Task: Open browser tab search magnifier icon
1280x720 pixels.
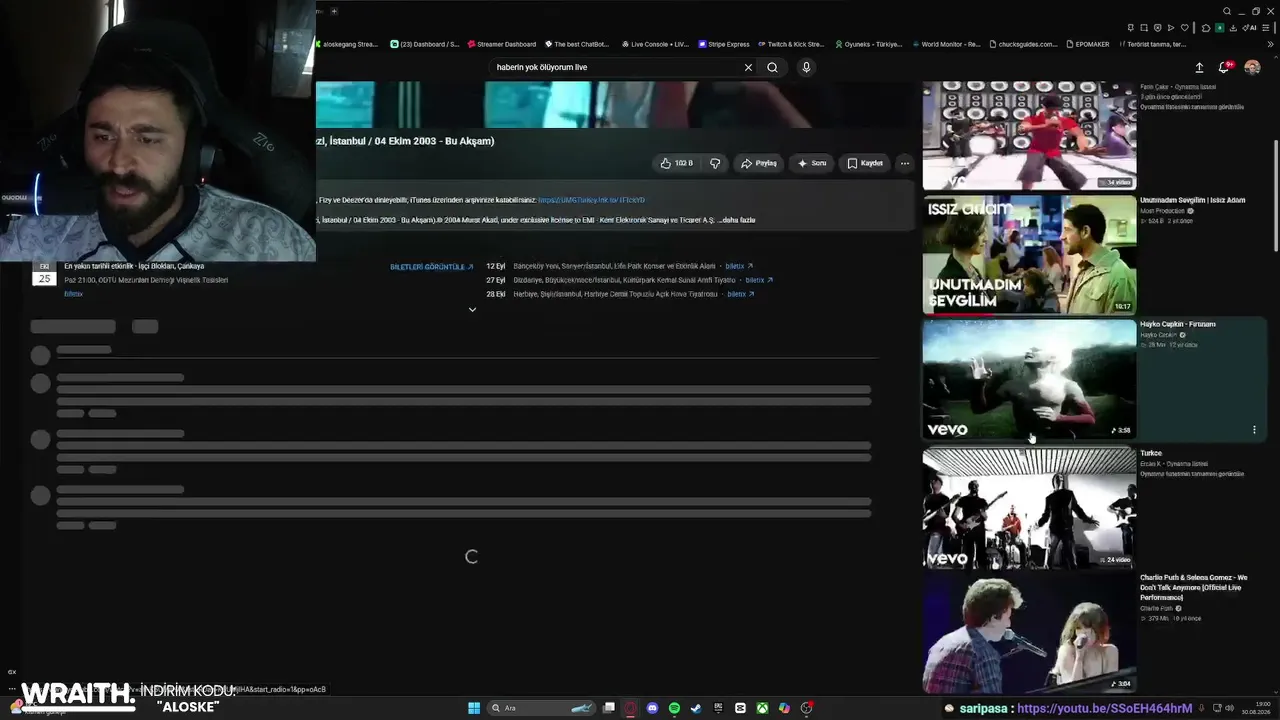Action: (1227, 11)
